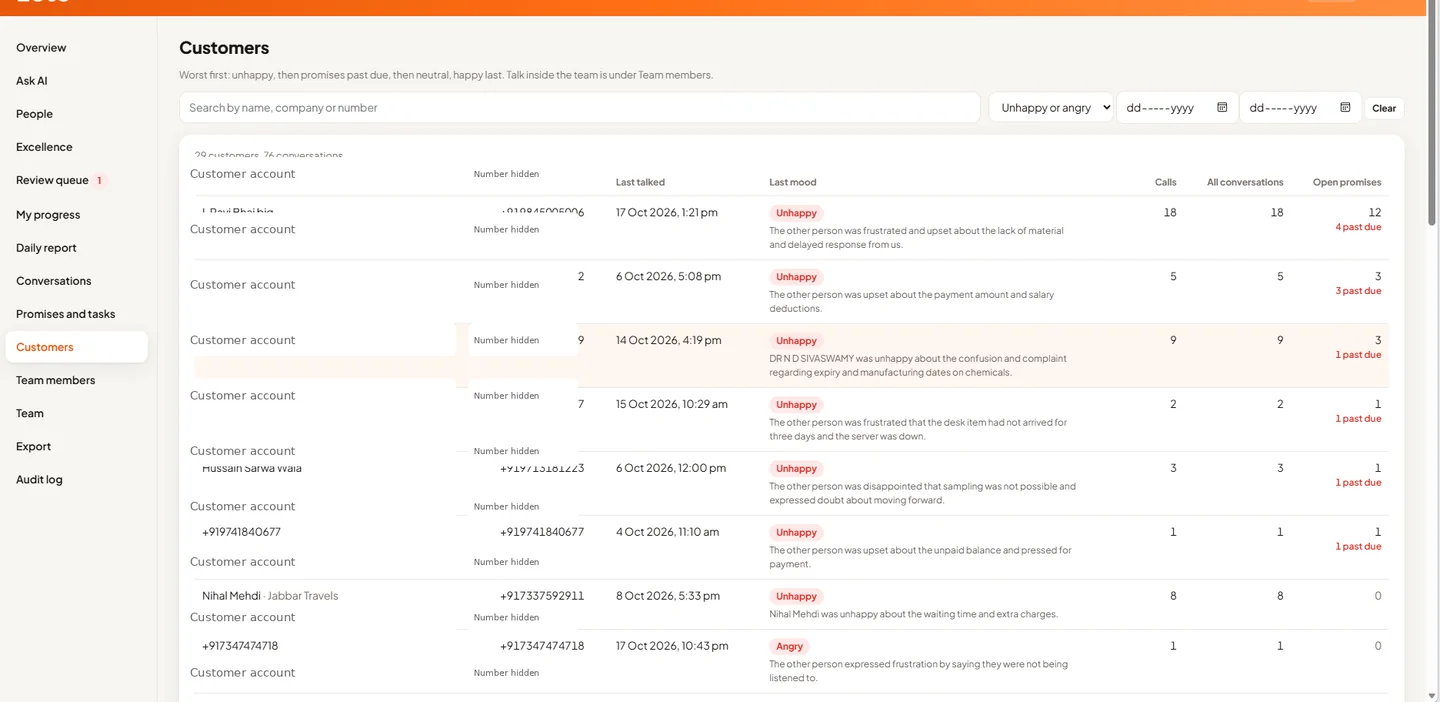Click the date 4 Oct 2026, 11:10 am

click(x=667, y=532)
